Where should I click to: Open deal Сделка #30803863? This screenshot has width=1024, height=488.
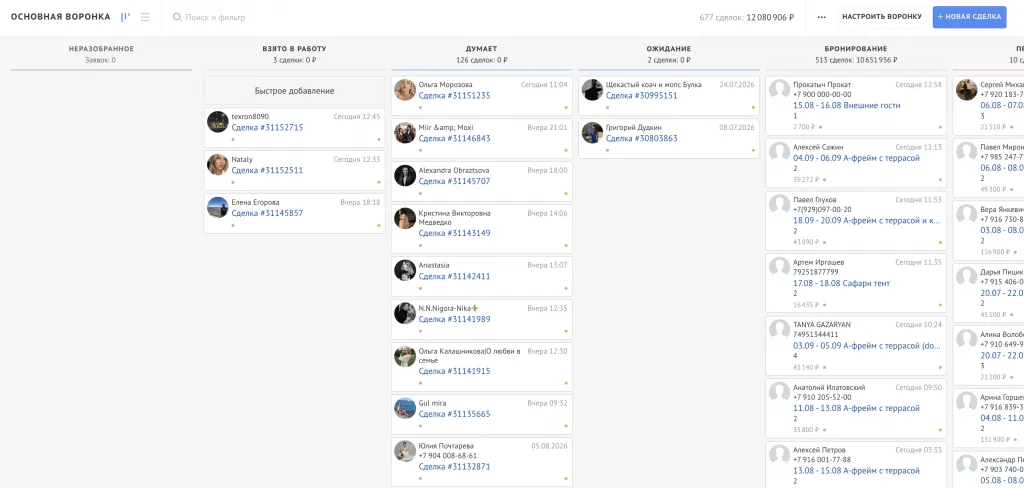pyautogui.click(x=642, y=138)
